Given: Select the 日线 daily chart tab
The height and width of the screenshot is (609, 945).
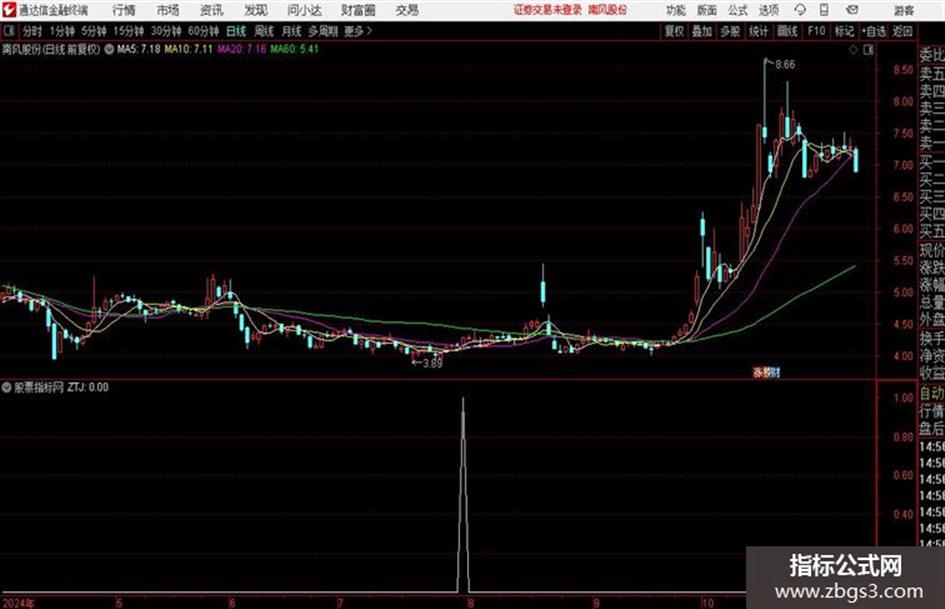Looking at the screenshot, I should [236, 31].
